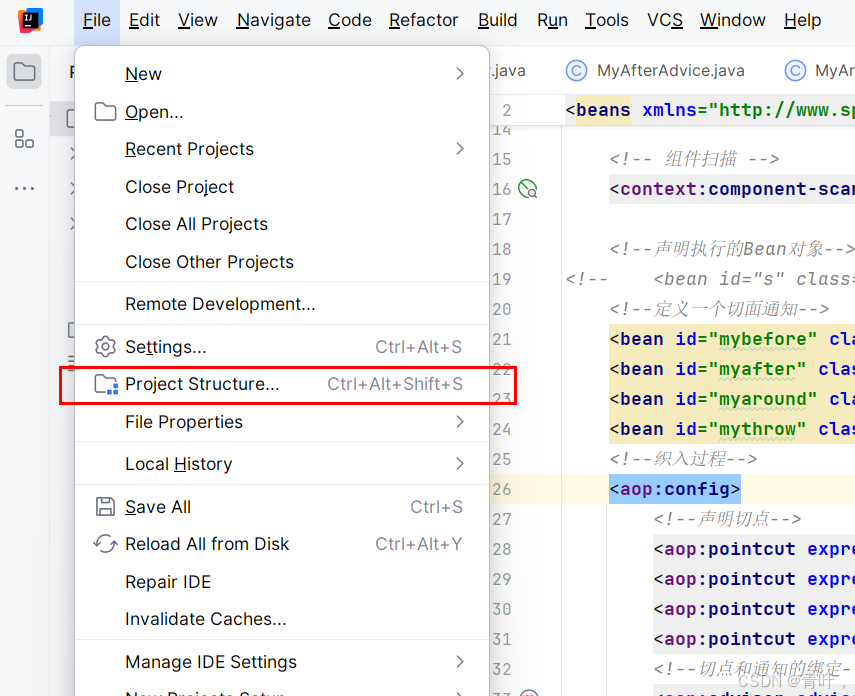The width and height of the screenshot is (855, 696).
Task: Click the Reload All from Disk arrows icon
Action: coord(105,544)
